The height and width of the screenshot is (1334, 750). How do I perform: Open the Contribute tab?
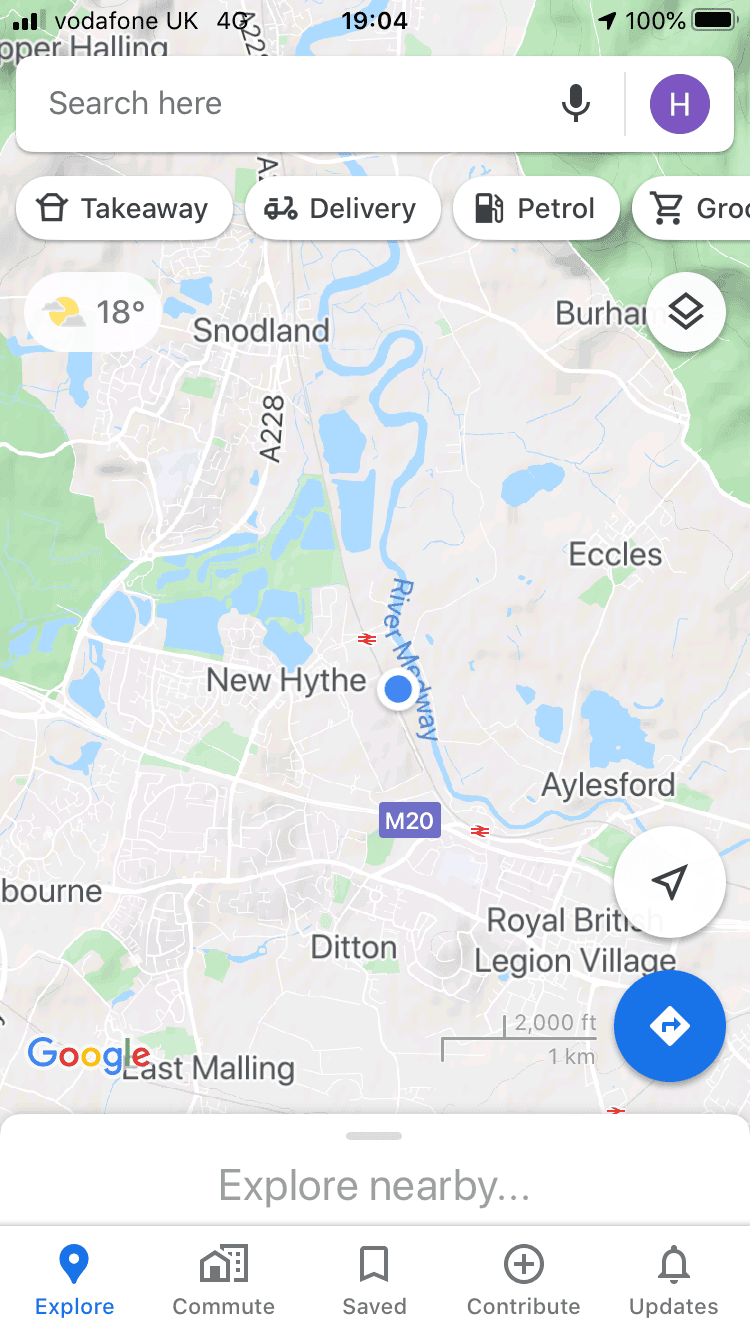pyautogui.click(x=524, y=1280)
